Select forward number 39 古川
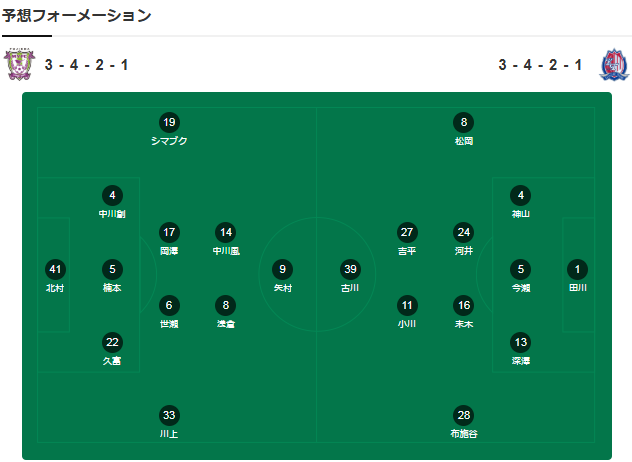The width and height of the screenshot is (632, 462). (349, 269)
